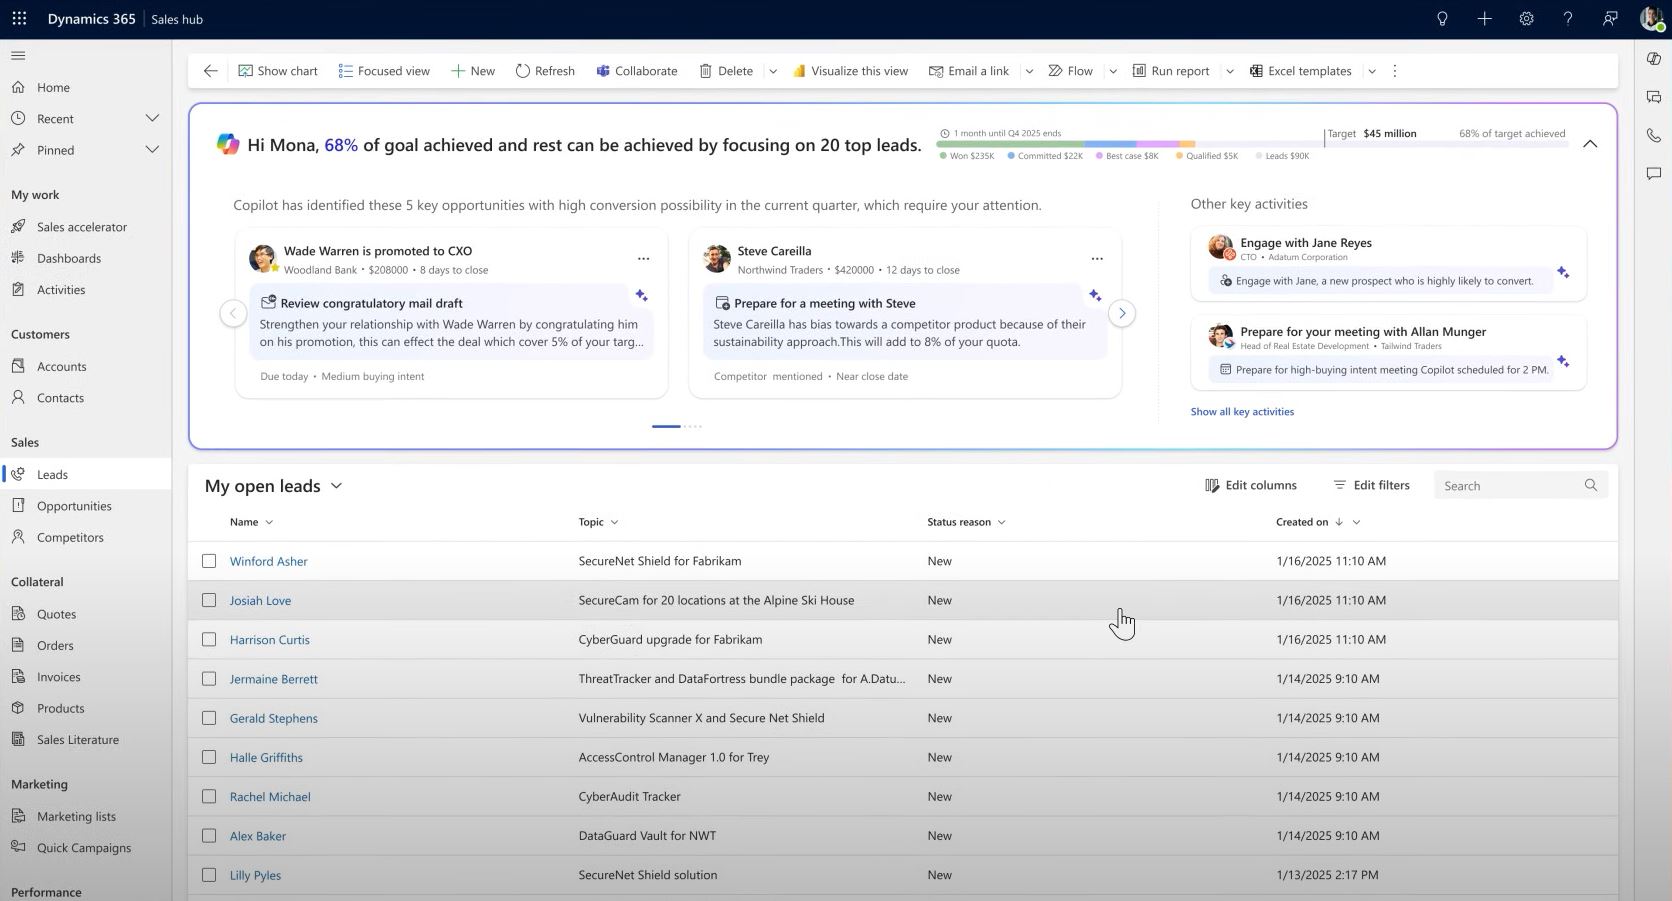Tick the Lilly Pyles checkbox
The image size is (1672, 901).
pyautogui.click(x=209, y=875)
